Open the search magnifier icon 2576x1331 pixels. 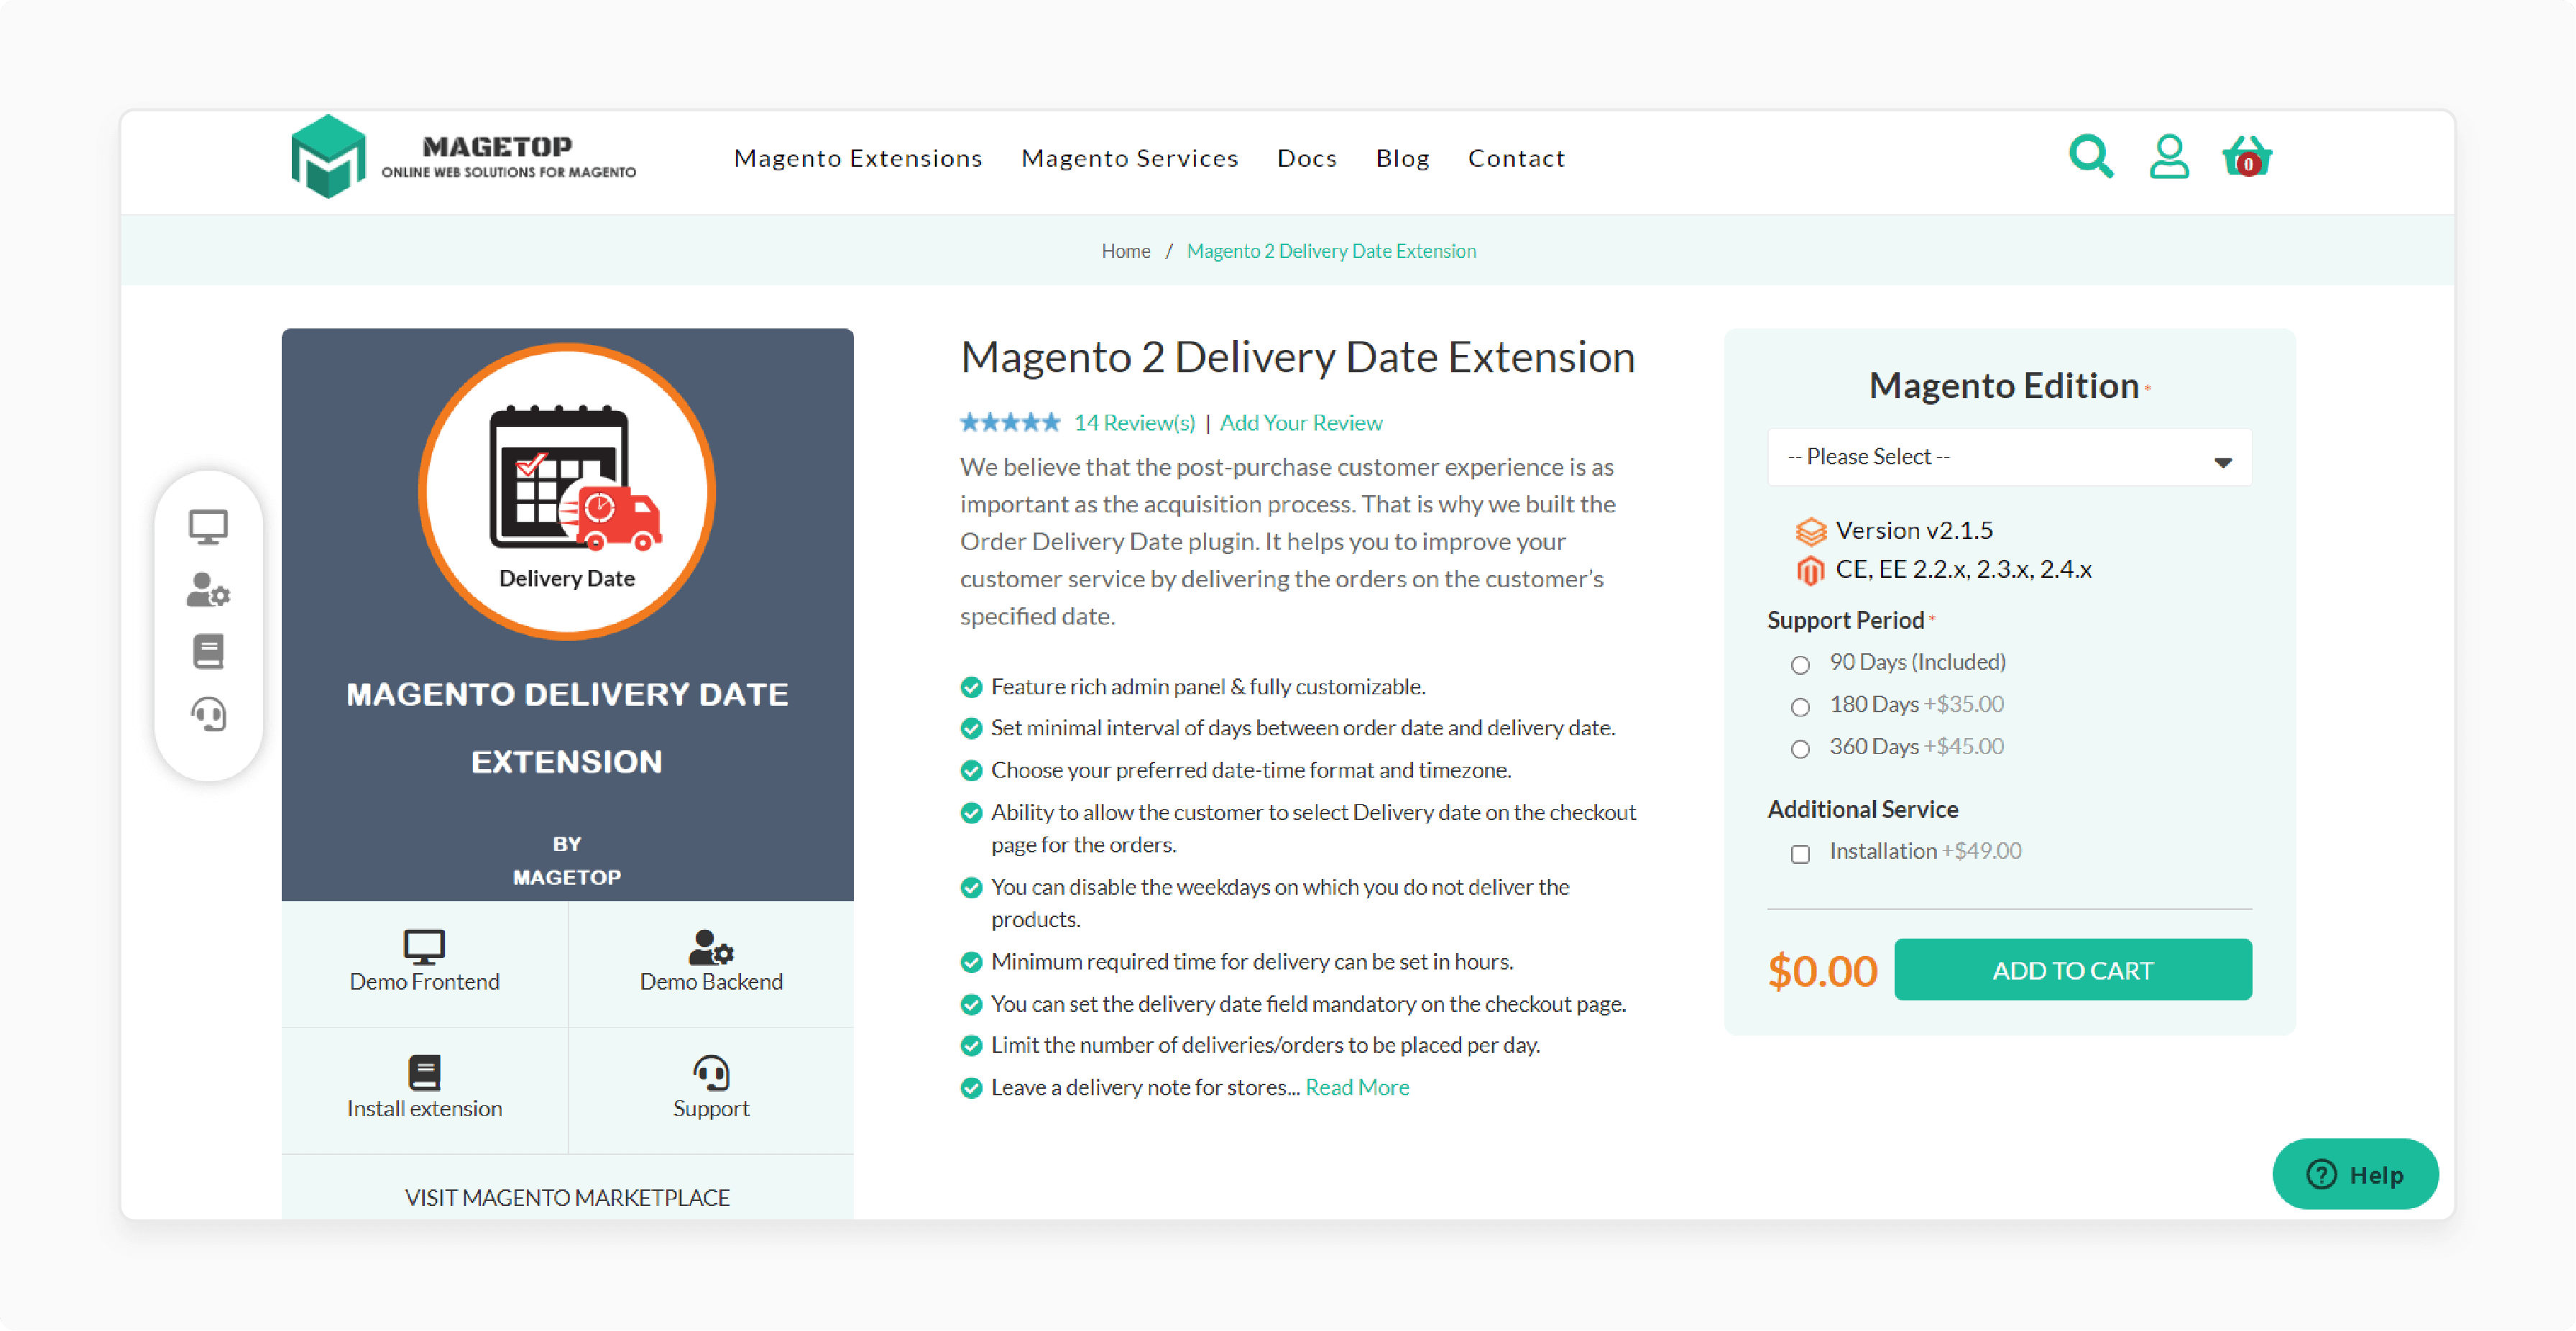click(2090, 157)
